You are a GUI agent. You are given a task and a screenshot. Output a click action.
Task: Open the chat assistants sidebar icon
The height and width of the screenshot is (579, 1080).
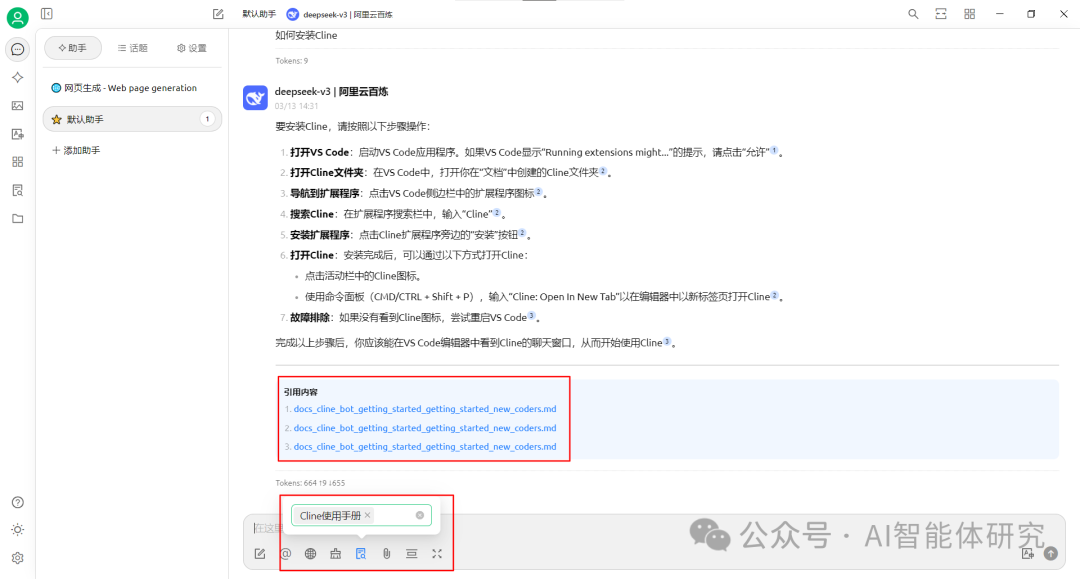click(18, 49)
